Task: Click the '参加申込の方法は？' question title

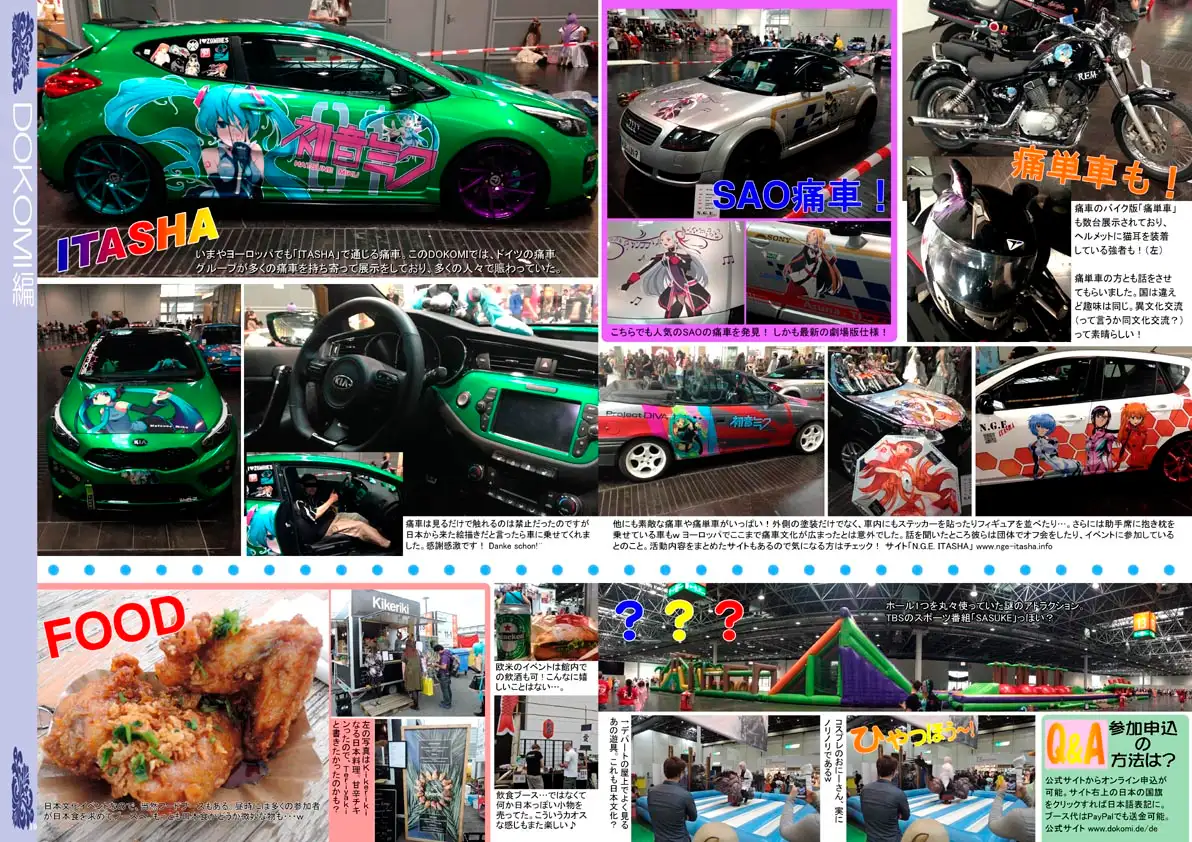Action: click(x=1143, y=744)
